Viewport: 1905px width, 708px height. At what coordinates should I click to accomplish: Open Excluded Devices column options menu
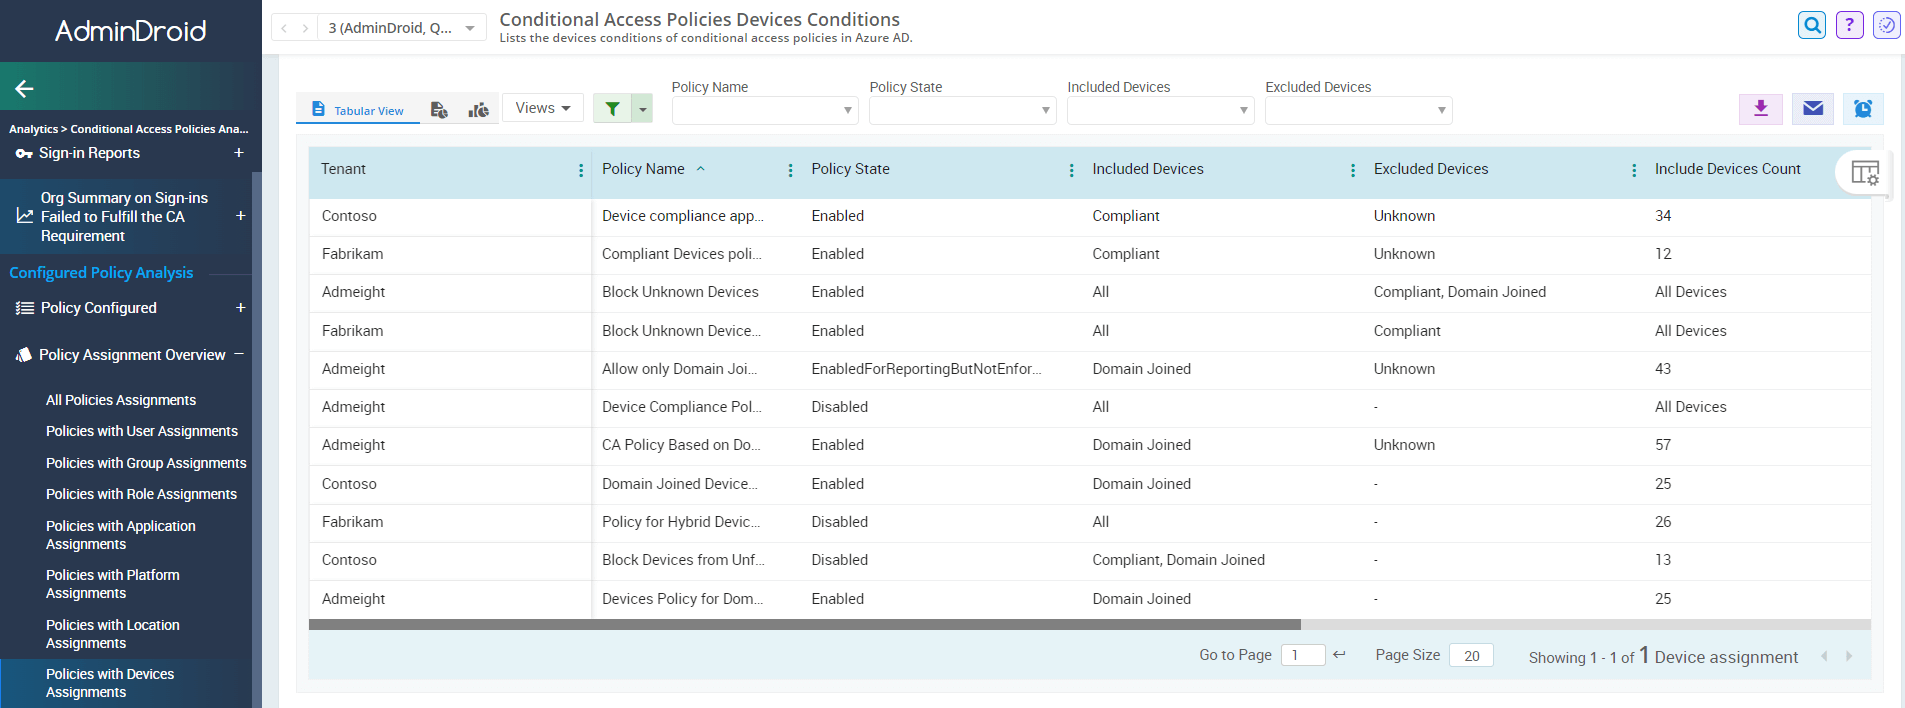(x=1634, y=171)
